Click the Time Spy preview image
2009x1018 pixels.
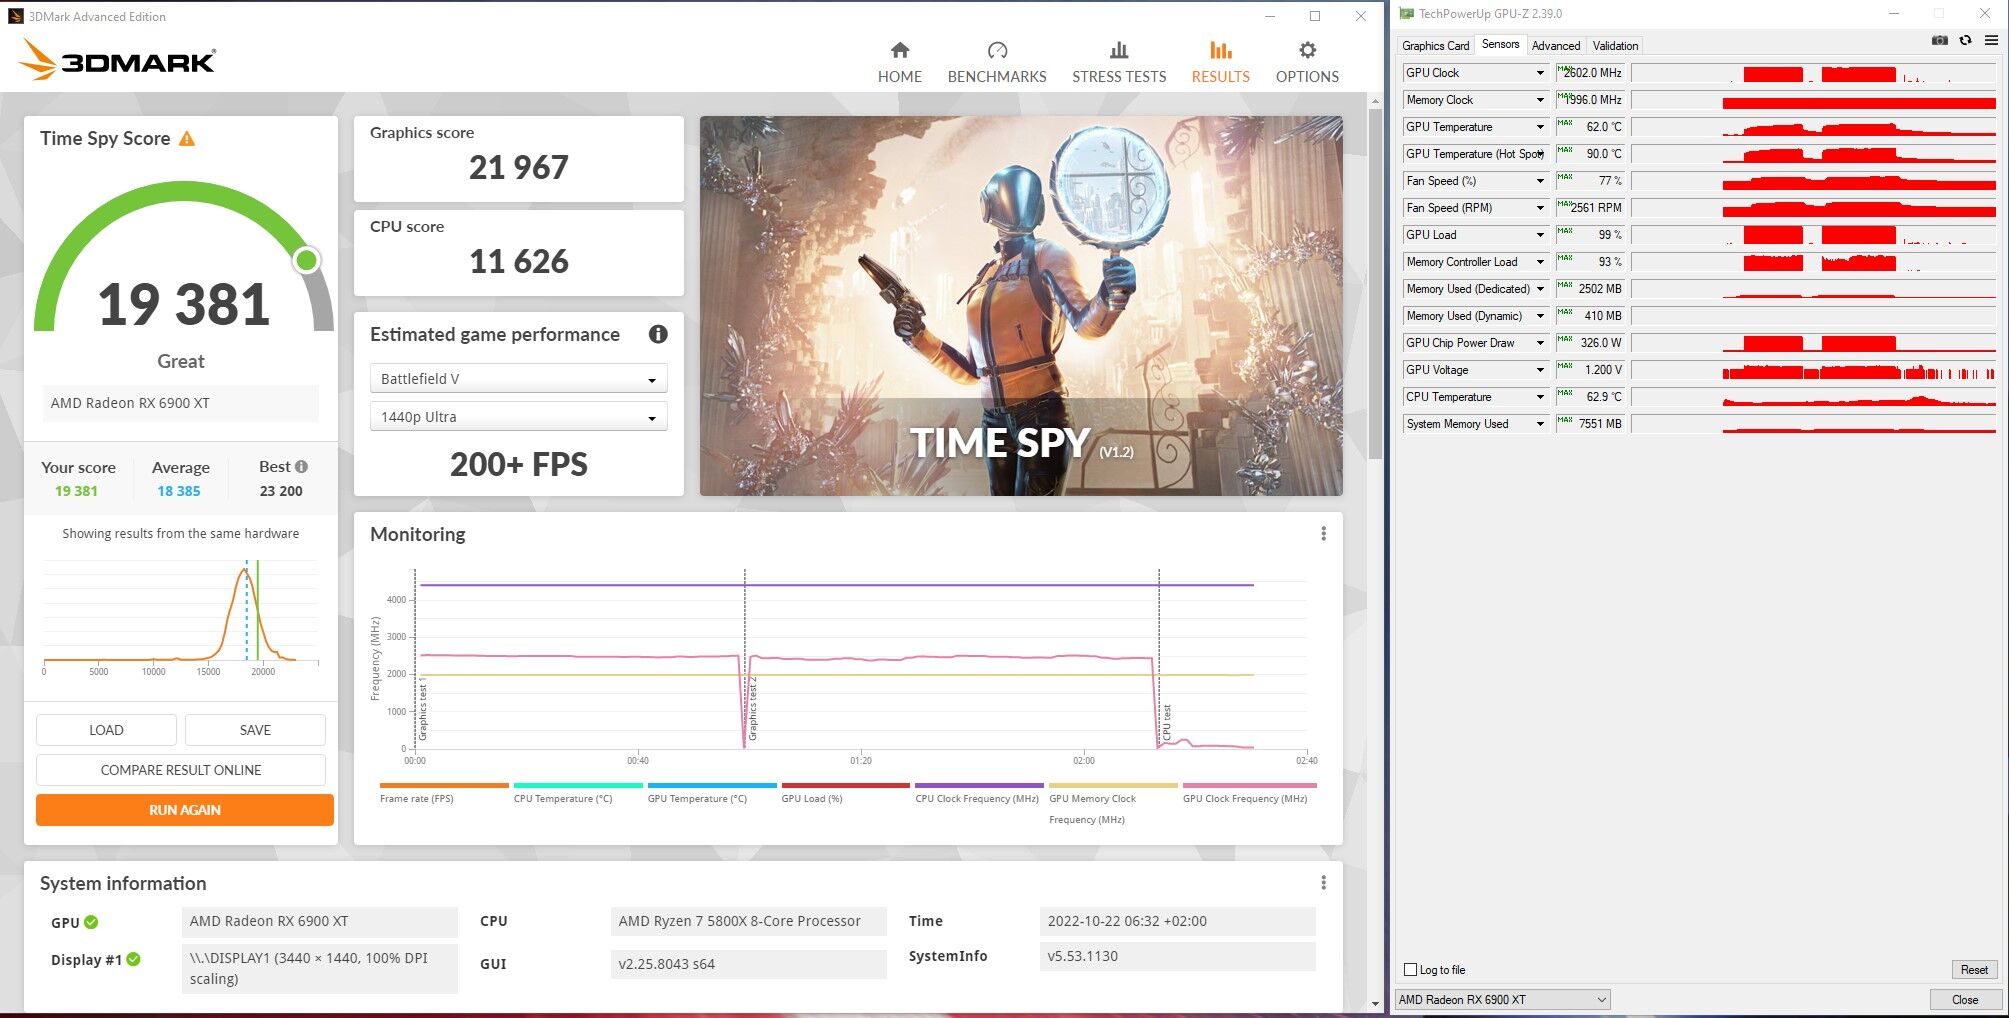[x=1021, y=306]
